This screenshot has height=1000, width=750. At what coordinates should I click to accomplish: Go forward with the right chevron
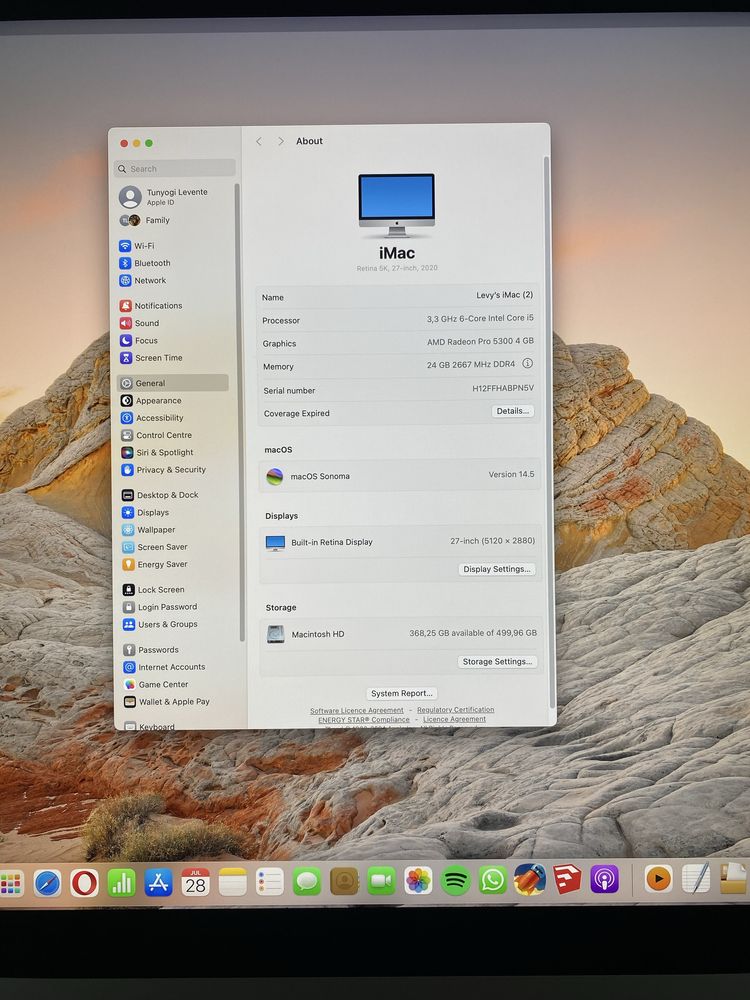(281, 141)
